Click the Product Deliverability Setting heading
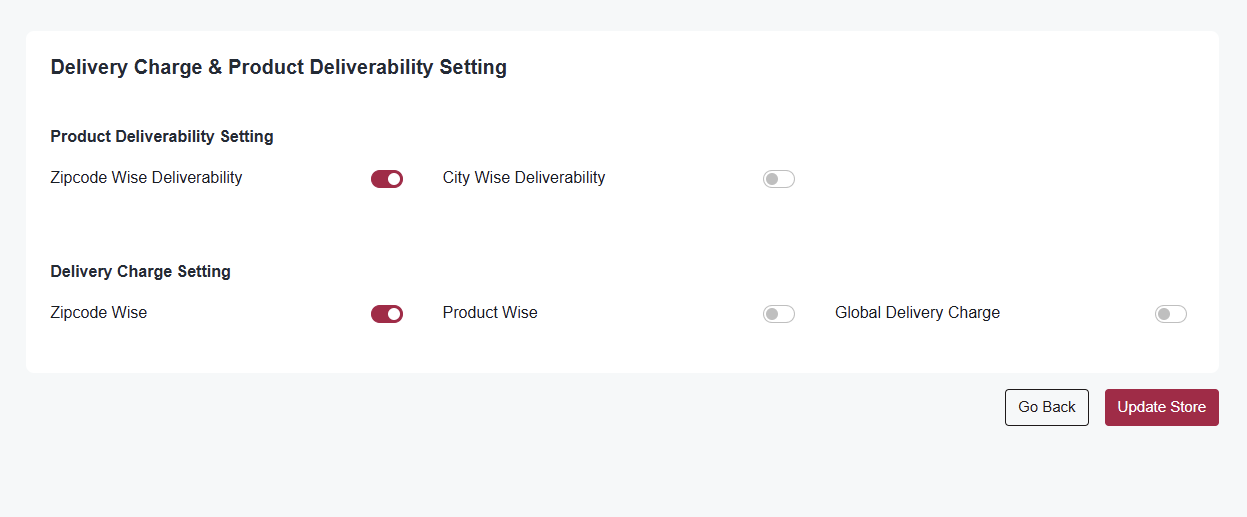 162,136
